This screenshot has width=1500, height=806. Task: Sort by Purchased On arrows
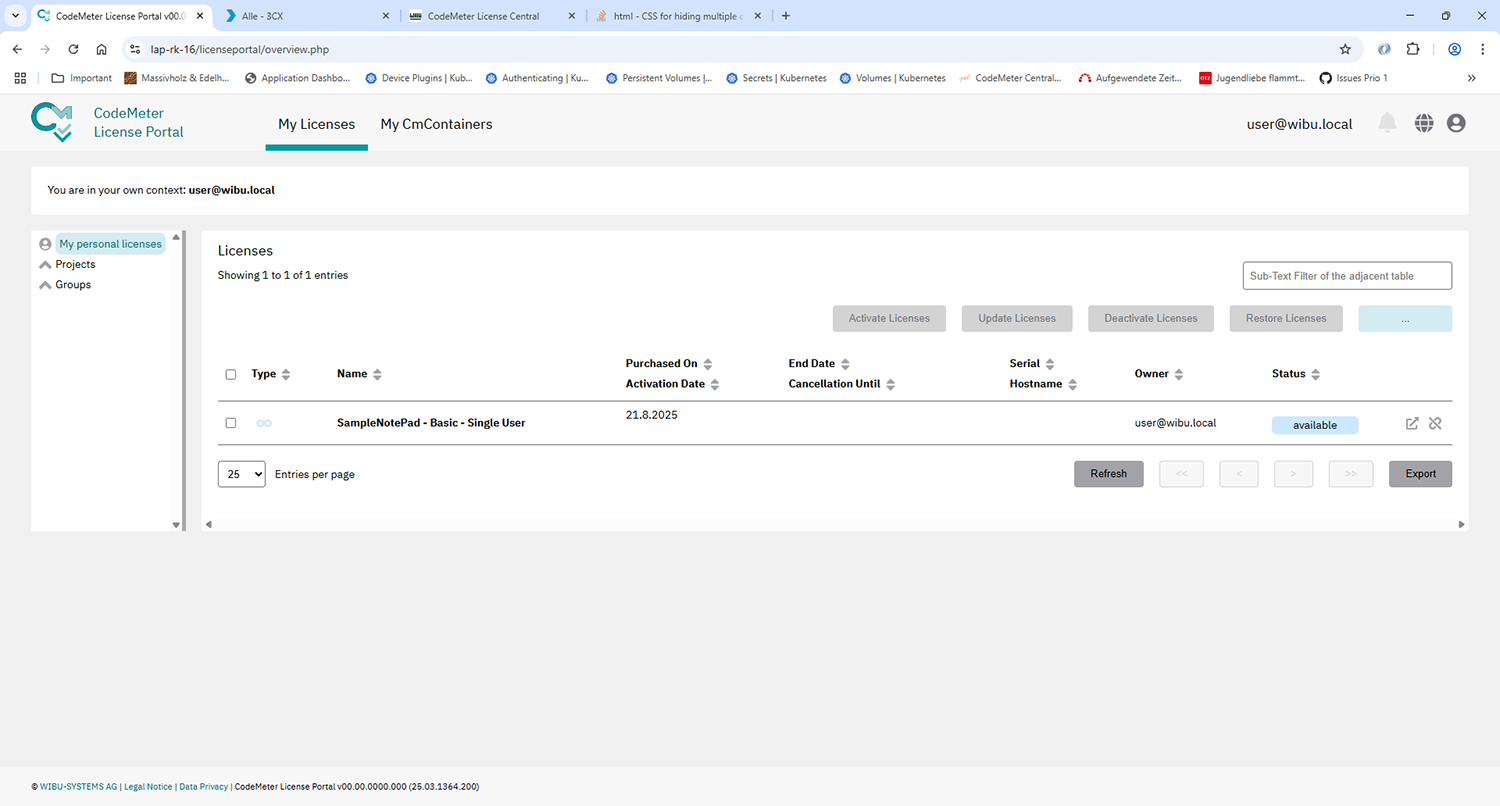pos(708,364)
